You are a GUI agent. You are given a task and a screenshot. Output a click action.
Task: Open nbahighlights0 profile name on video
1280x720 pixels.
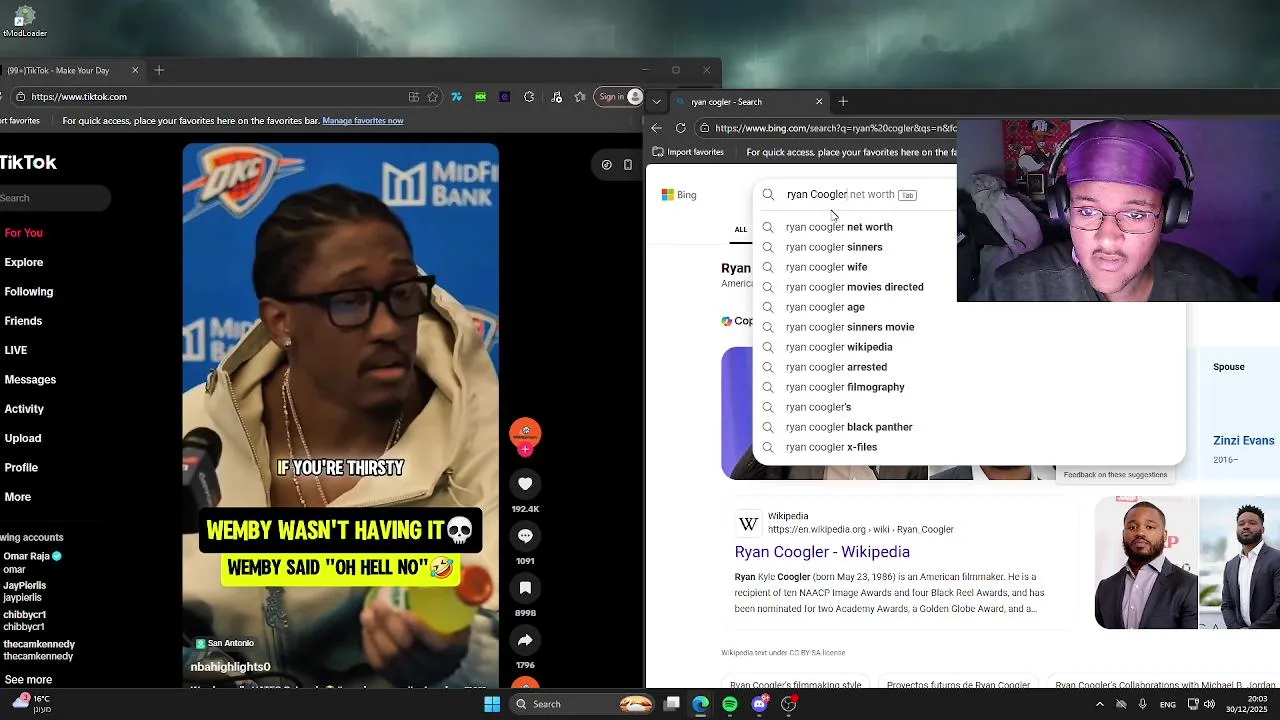(231, 667)
